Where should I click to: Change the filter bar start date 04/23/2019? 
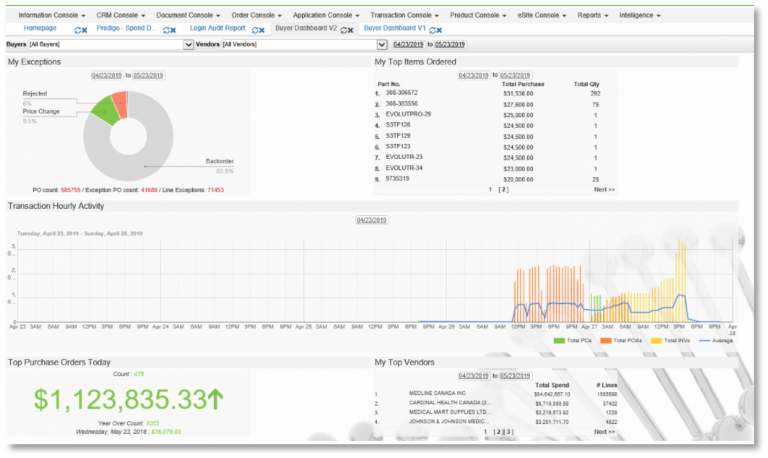(x=408, y=45)
